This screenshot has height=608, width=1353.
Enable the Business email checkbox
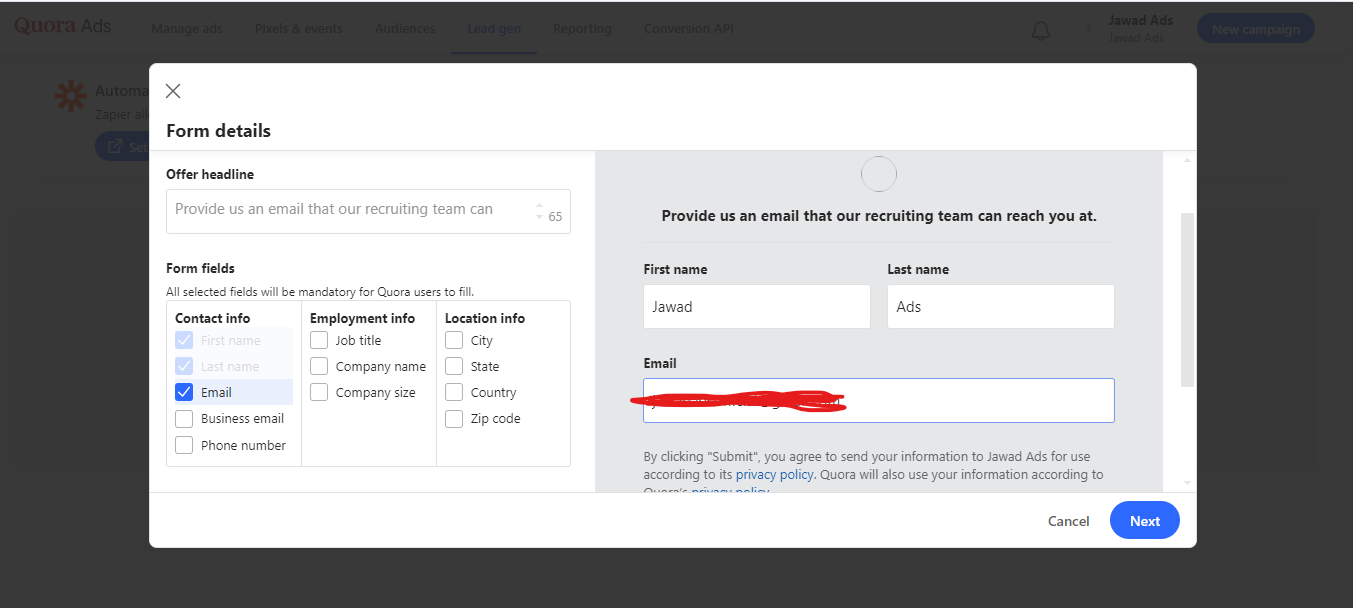point(184,419)
